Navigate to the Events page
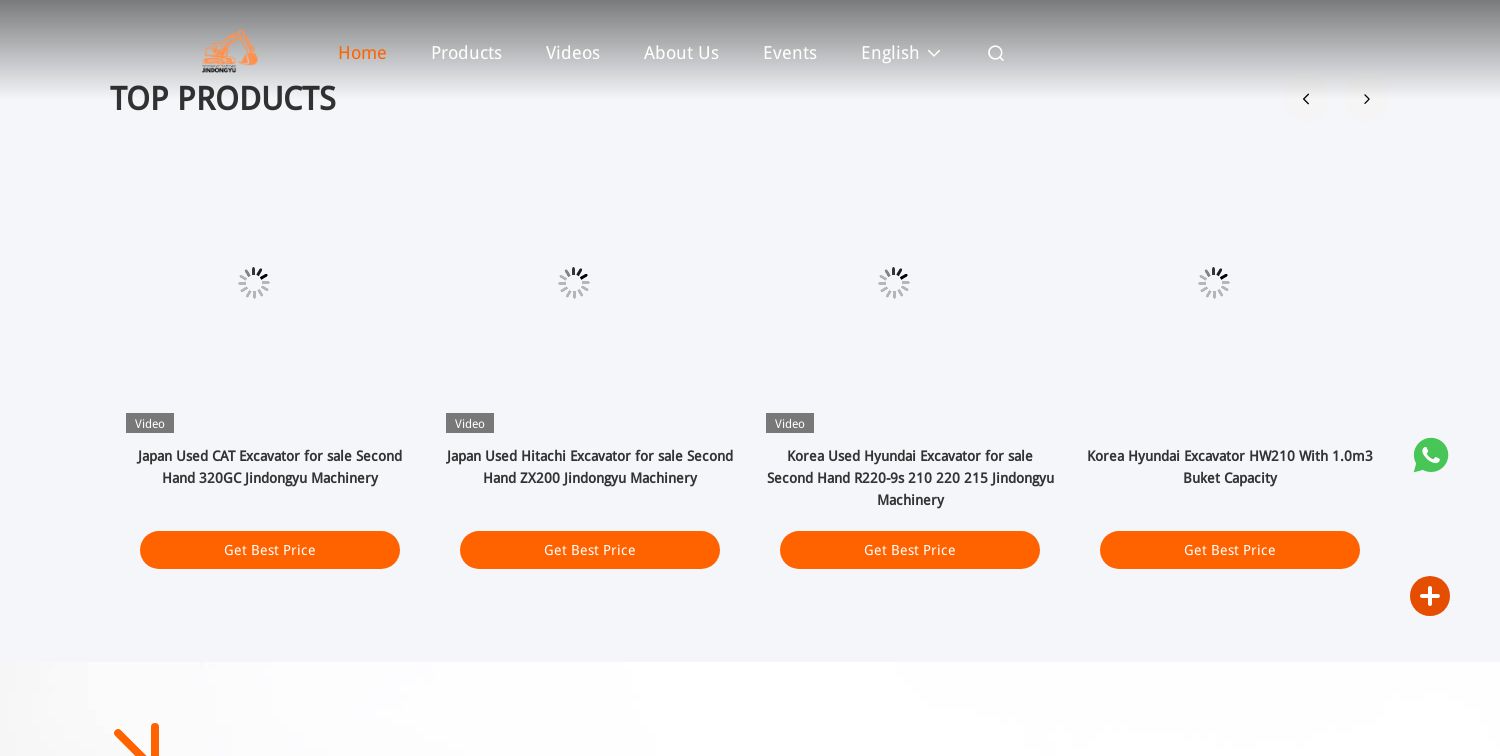Image resolution: width=1500 pixels, height=756 pixels. tap(789, 53)
